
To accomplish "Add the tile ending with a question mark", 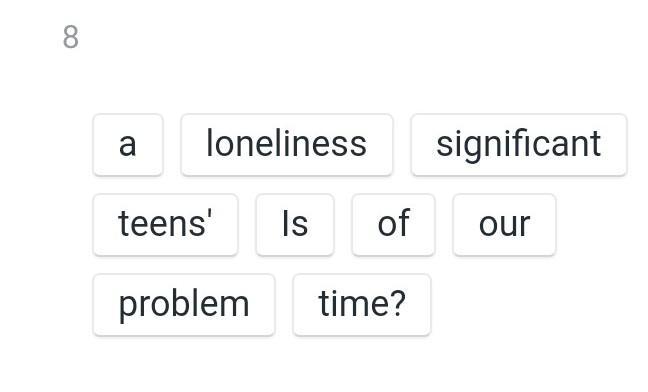I will [362, 305].
